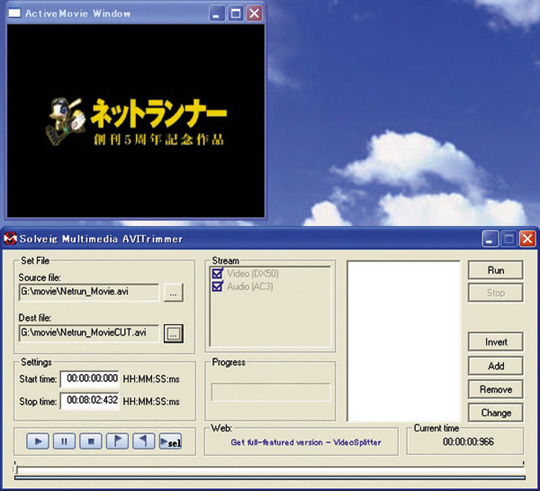Start playback with the play button
Viewport: 540px width, 491px height.
[38, 441]
